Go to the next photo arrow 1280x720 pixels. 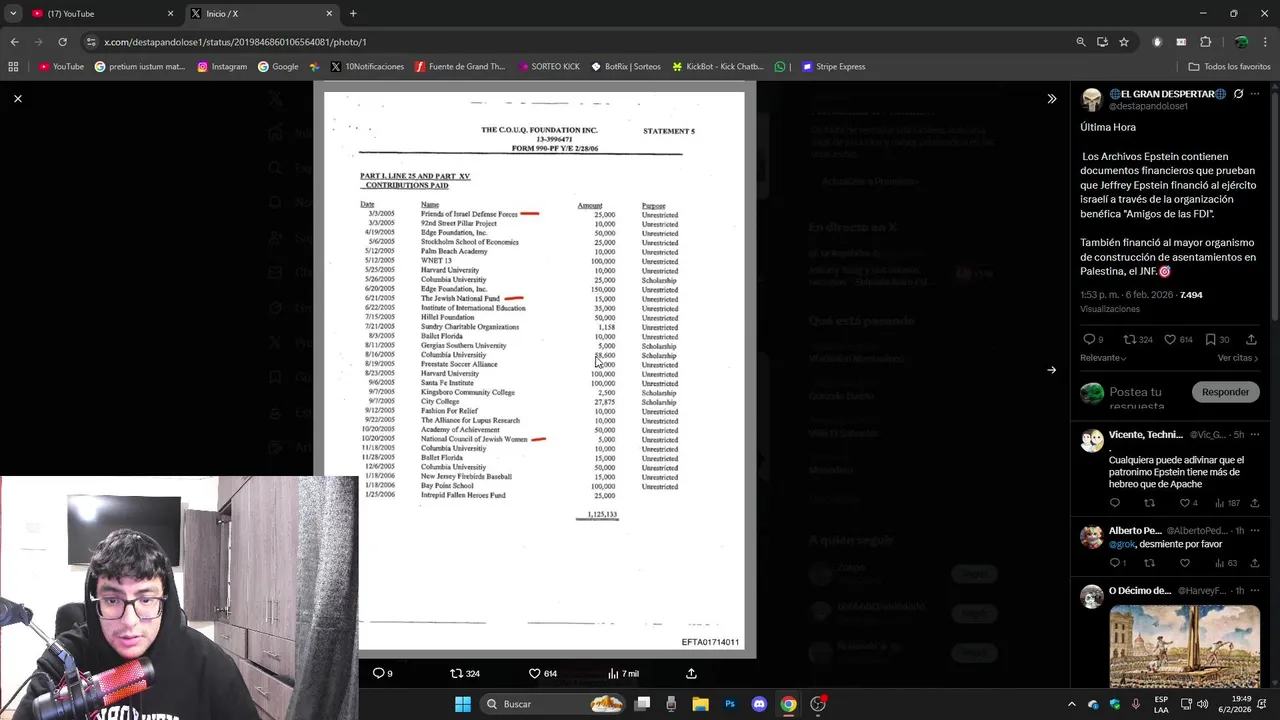1051,370
